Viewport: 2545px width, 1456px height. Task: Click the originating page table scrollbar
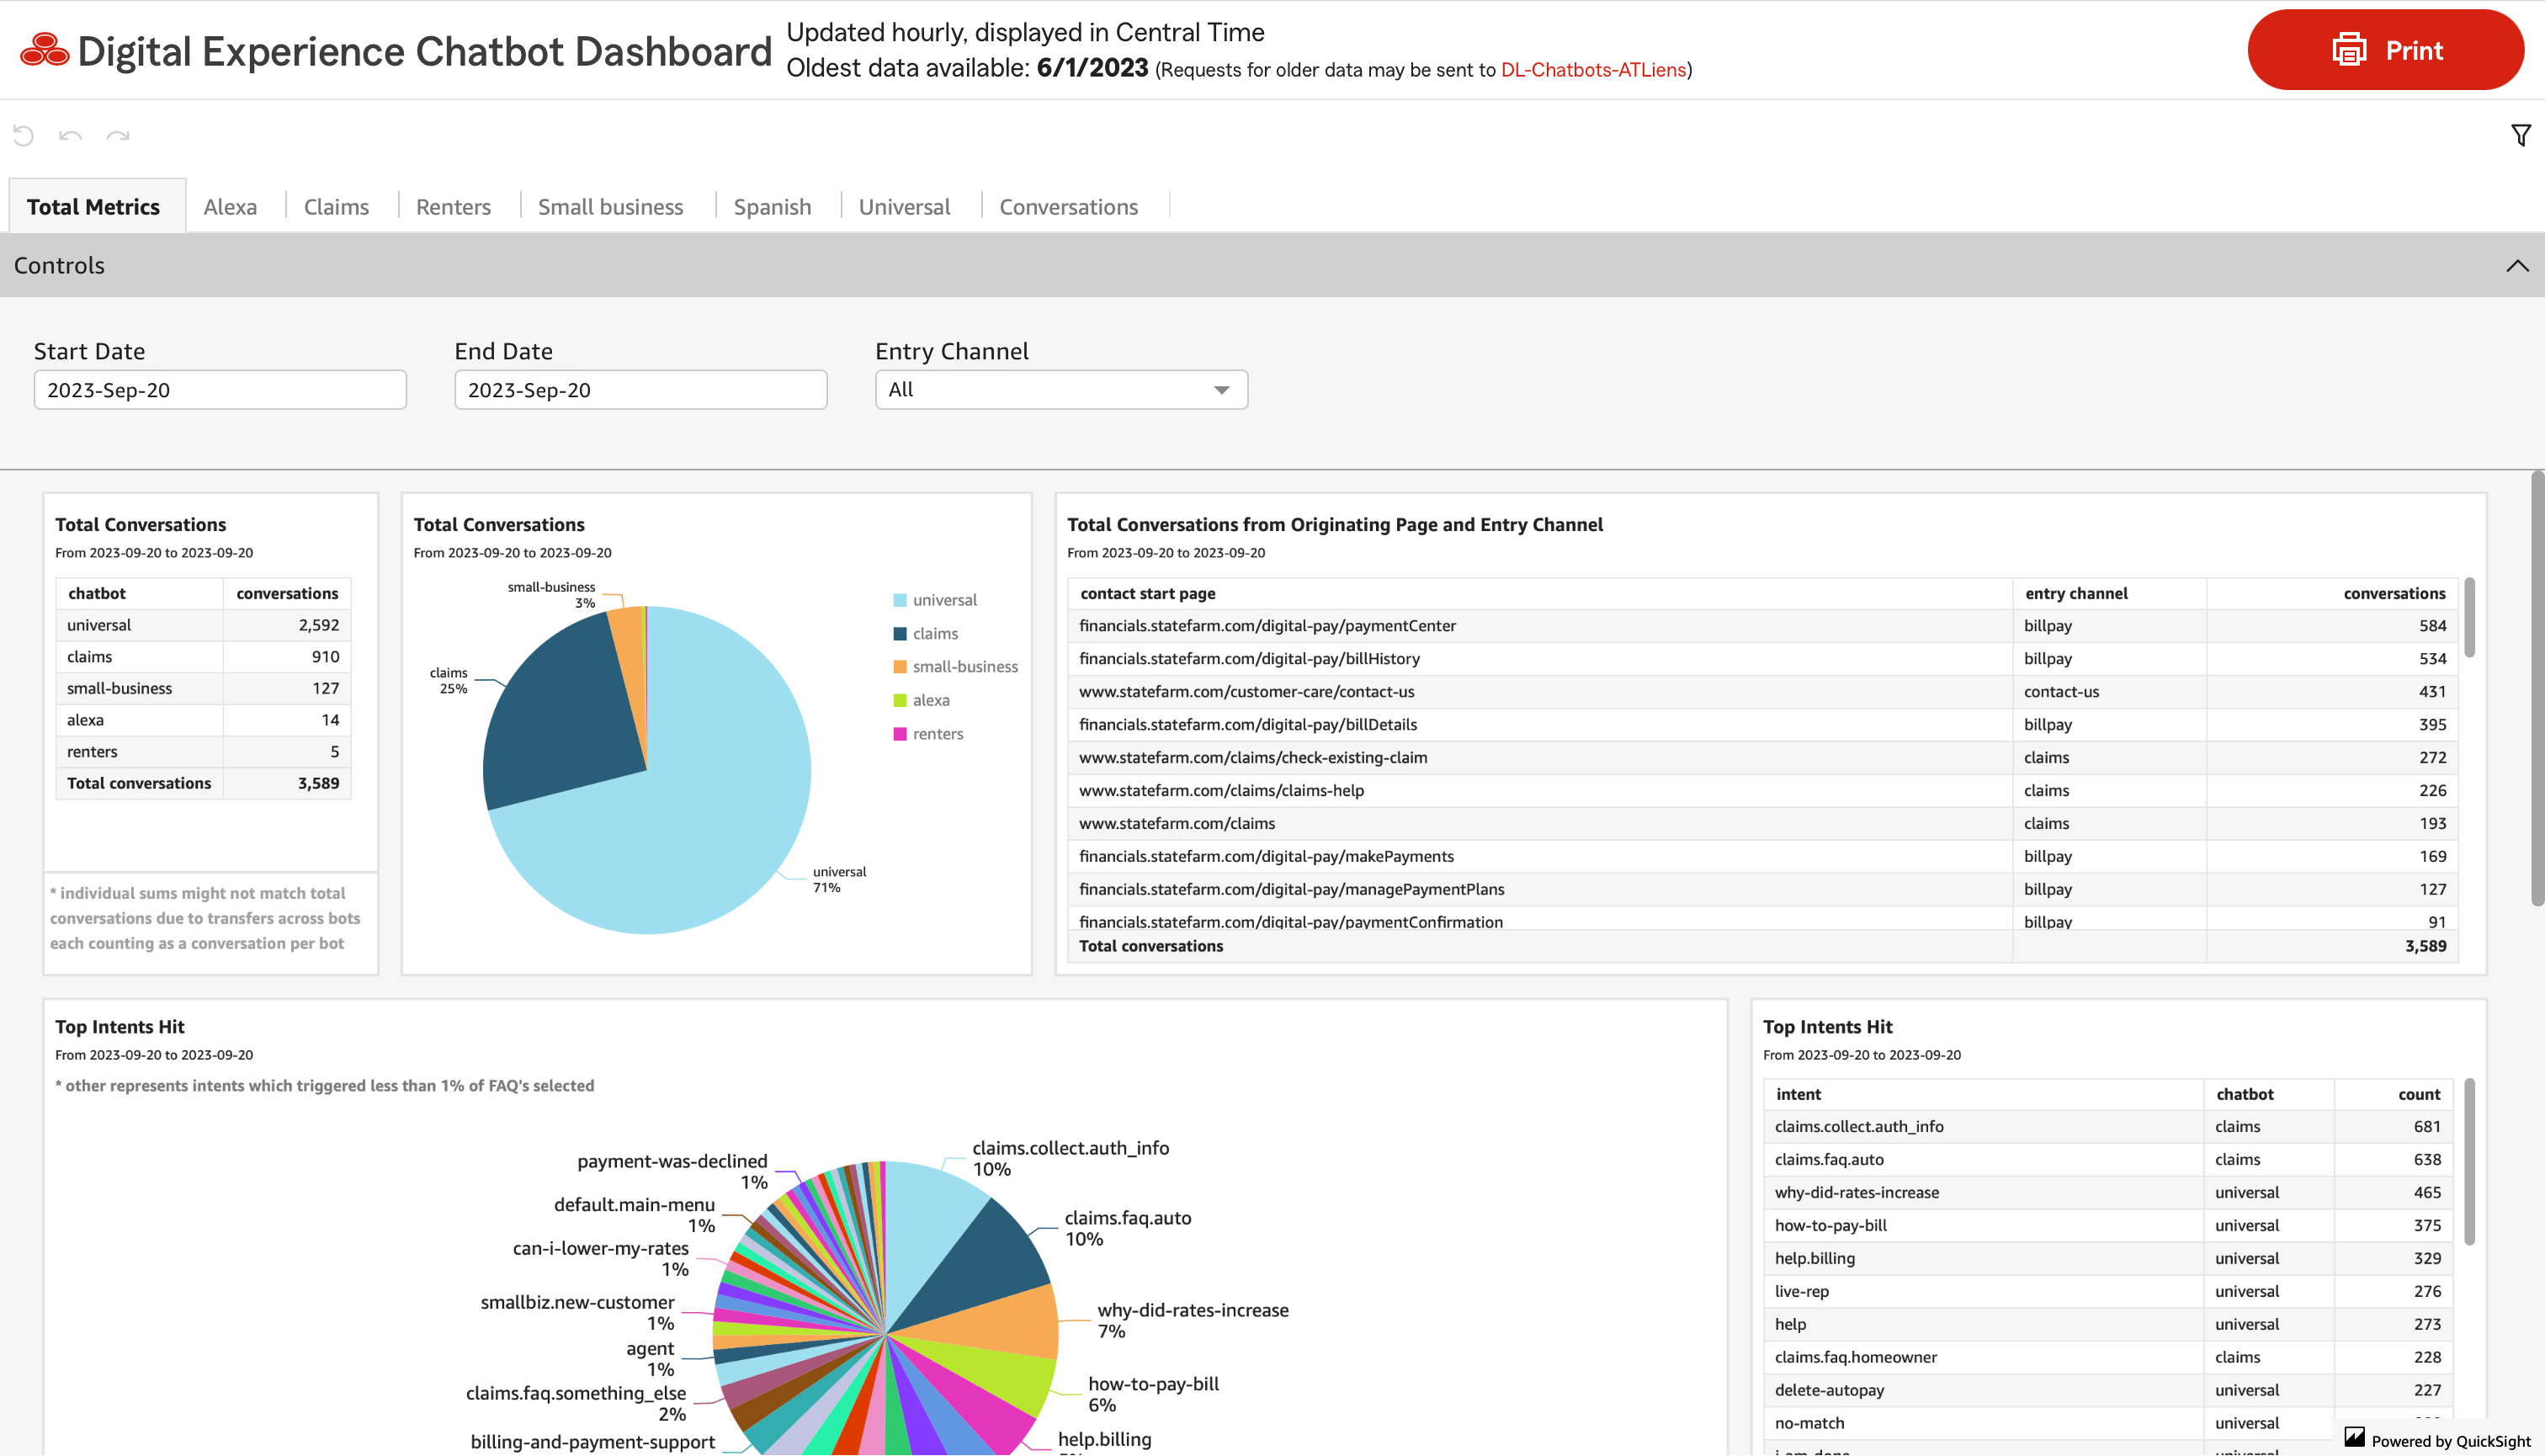(2469, 618)
